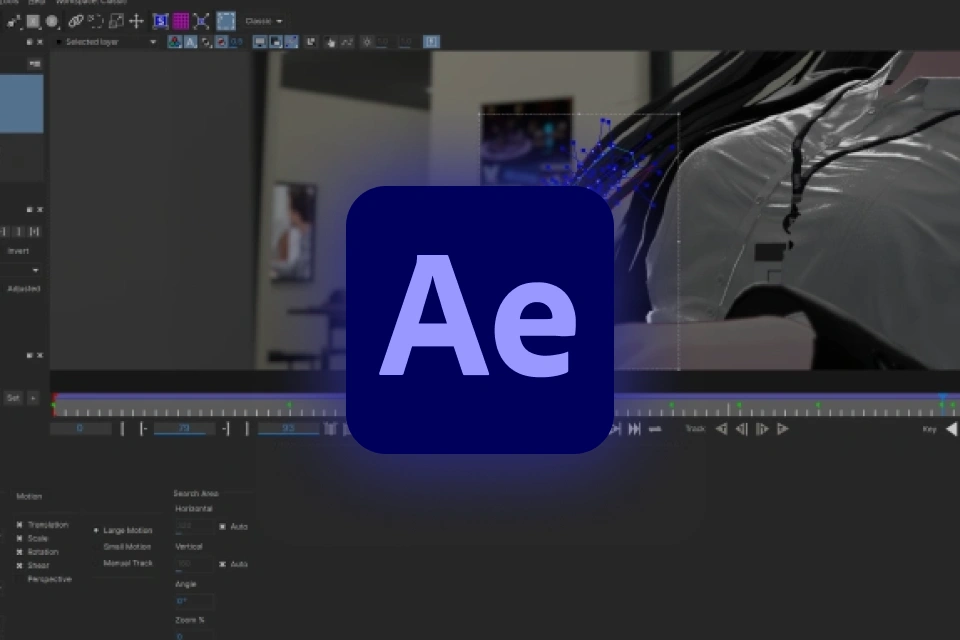This screenshot has width=960, height=640.
Task: Toggle the magenta planar grid icon
Action: click(x=181, y=21)
